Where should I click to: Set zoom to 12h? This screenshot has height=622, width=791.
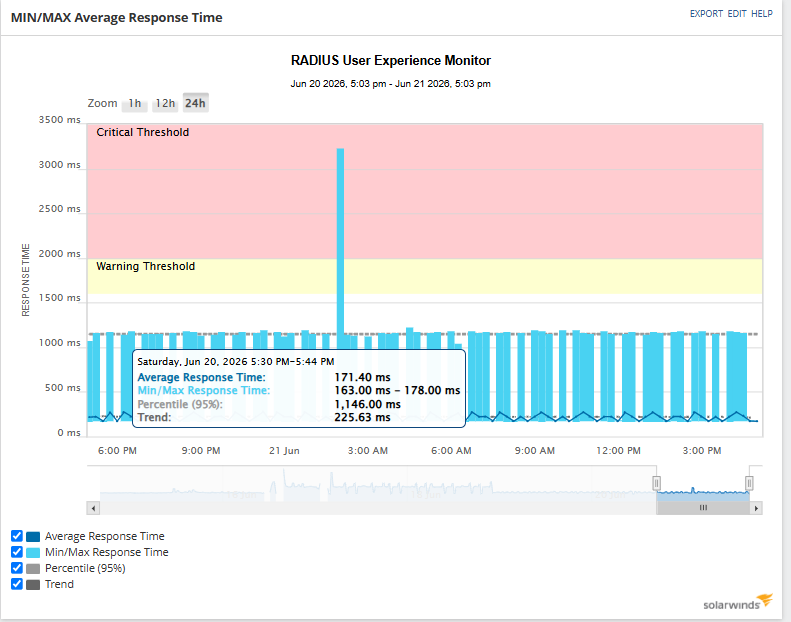[165, 103]
